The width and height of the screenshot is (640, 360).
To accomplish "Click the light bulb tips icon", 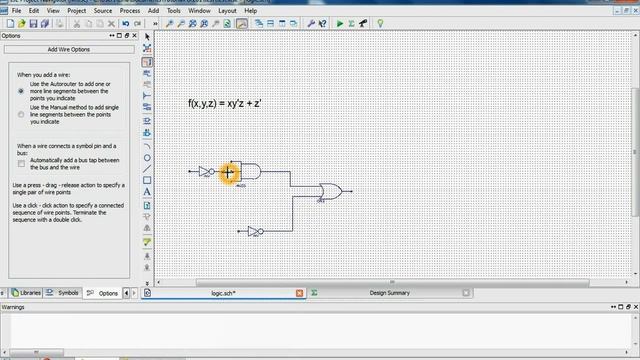I will (380, 24).
